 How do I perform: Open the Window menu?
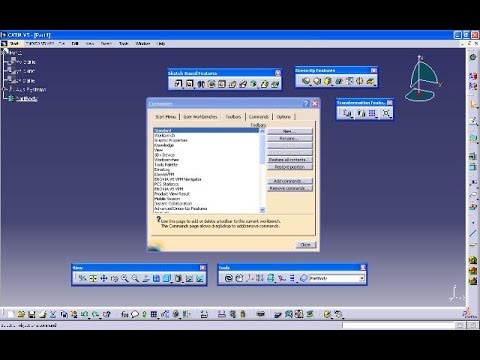(x=143, y=44)
